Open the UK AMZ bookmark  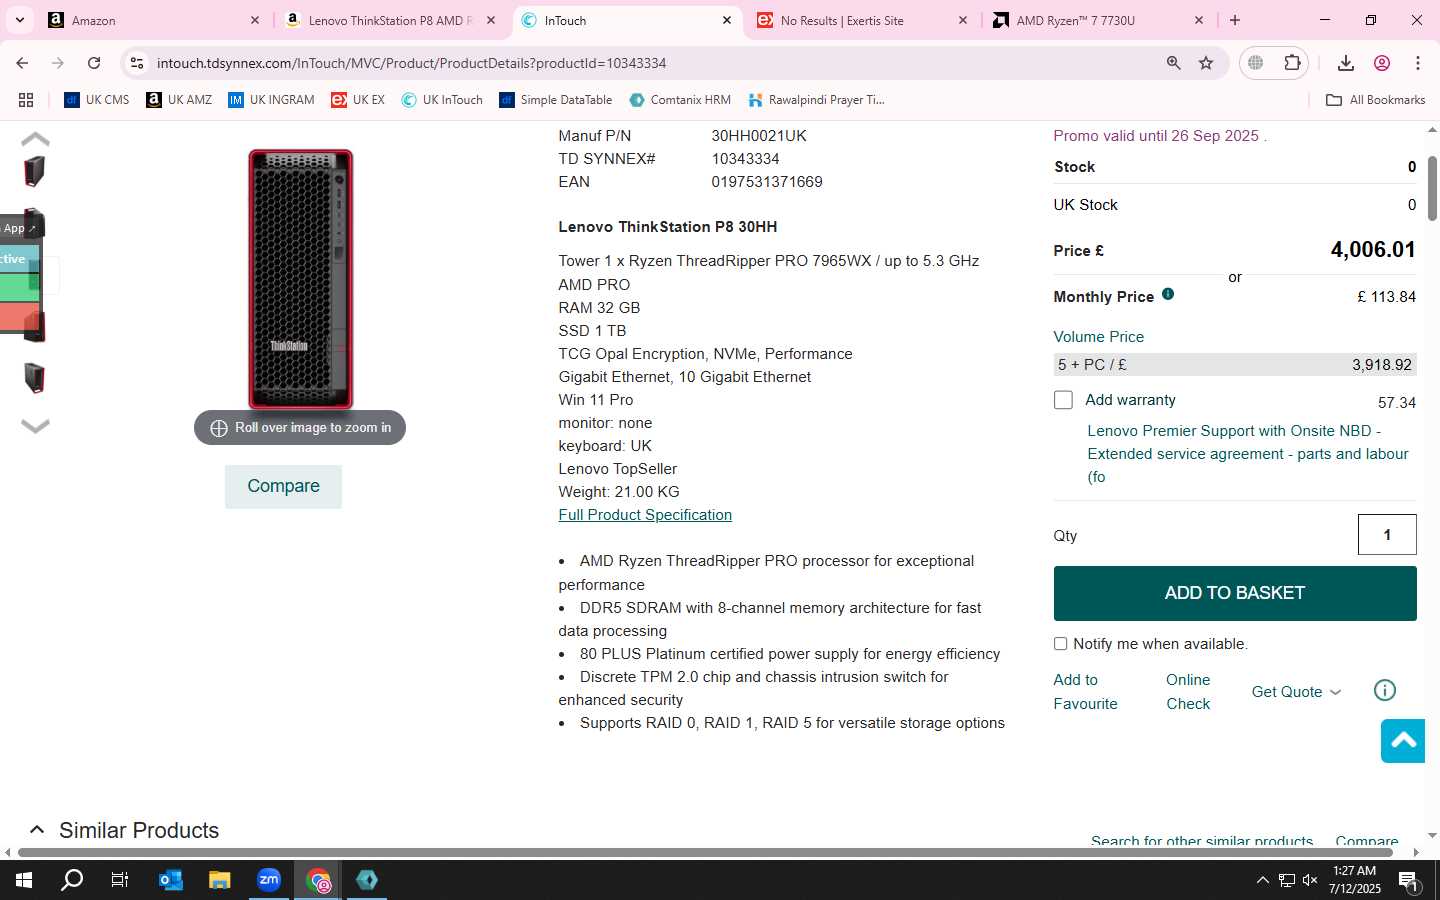(179, 100)
